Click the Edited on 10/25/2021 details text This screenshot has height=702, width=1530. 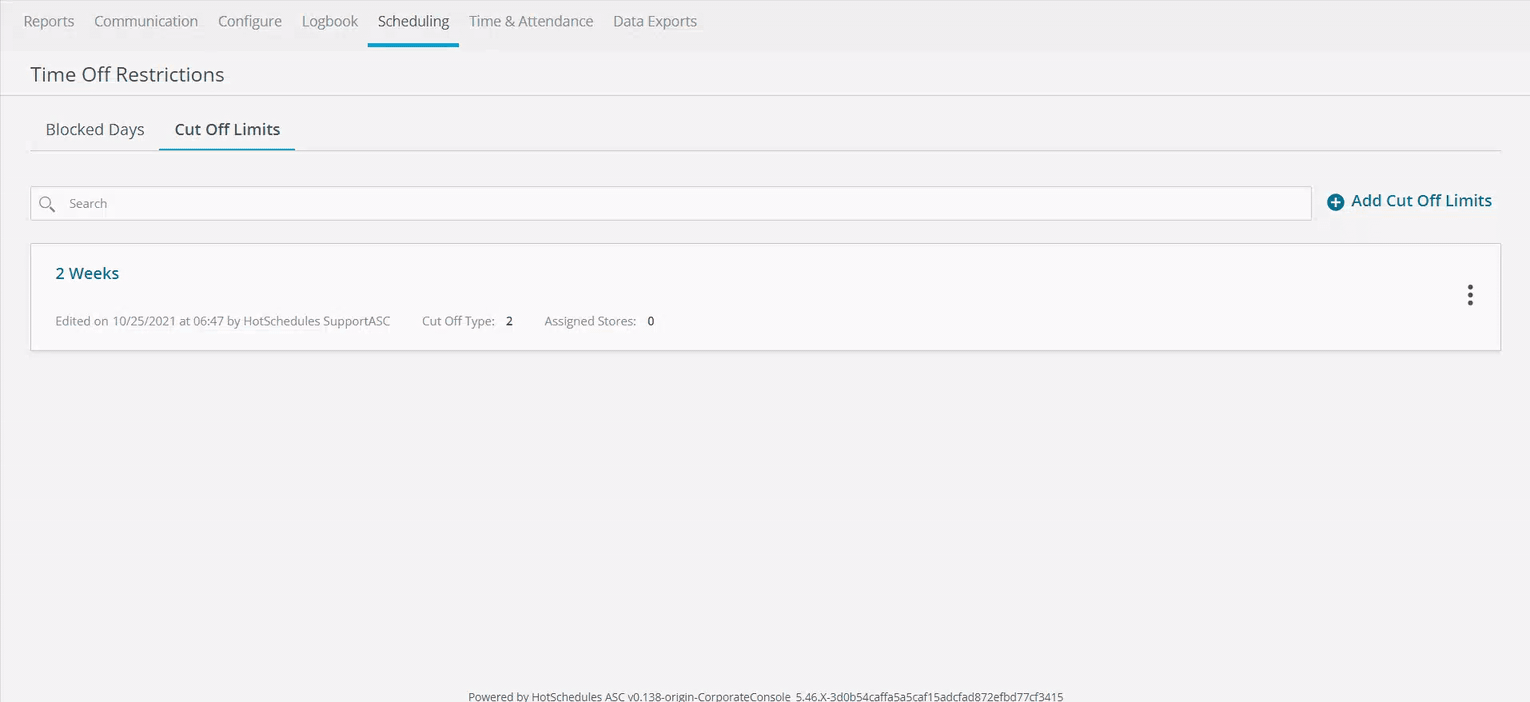coord(223,321)
